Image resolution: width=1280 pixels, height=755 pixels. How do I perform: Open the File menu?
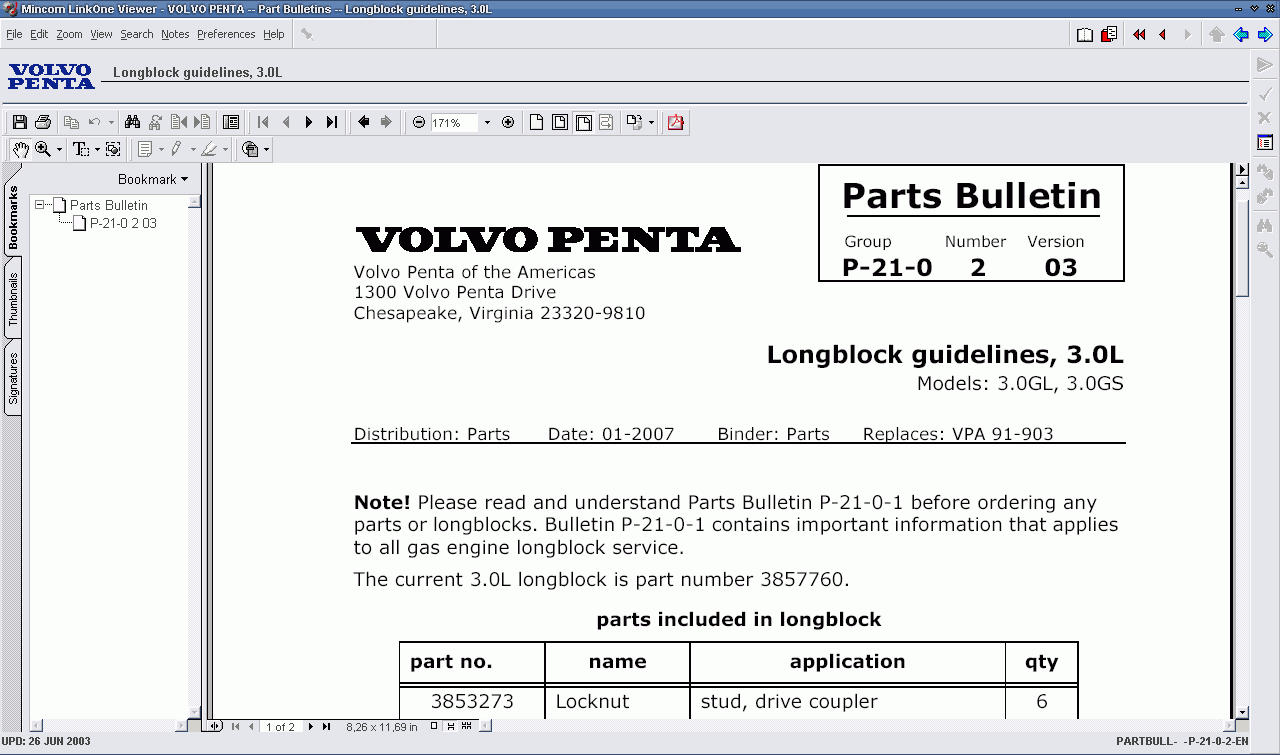pos(14,34)
